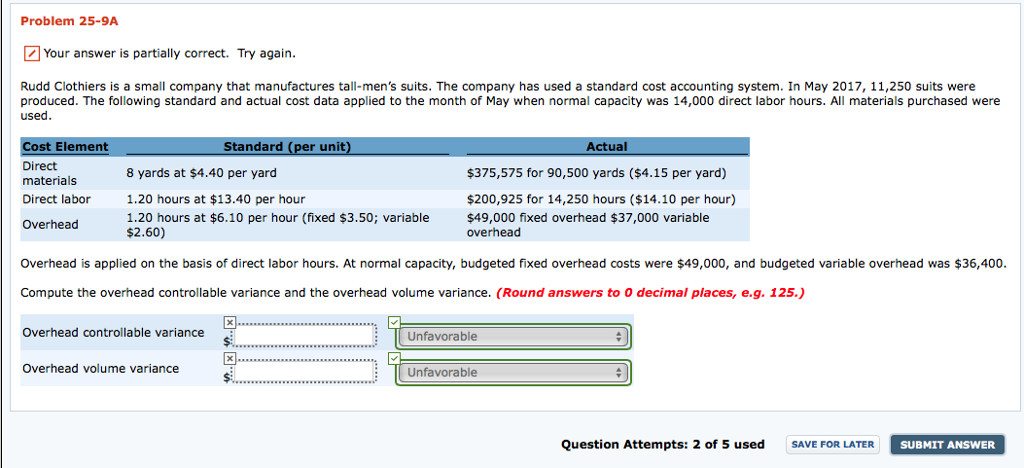Image resolution: width=1024 pixels, height=468 pixels.
Task: Click green checkmark above controllable variance dropdown
Action: click(393, 322)
